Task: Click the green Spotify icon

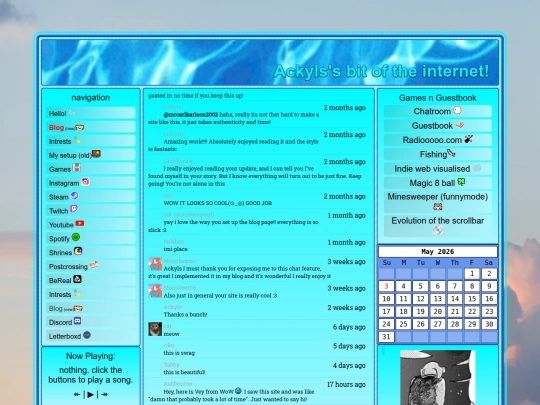Action: point(76,237)
